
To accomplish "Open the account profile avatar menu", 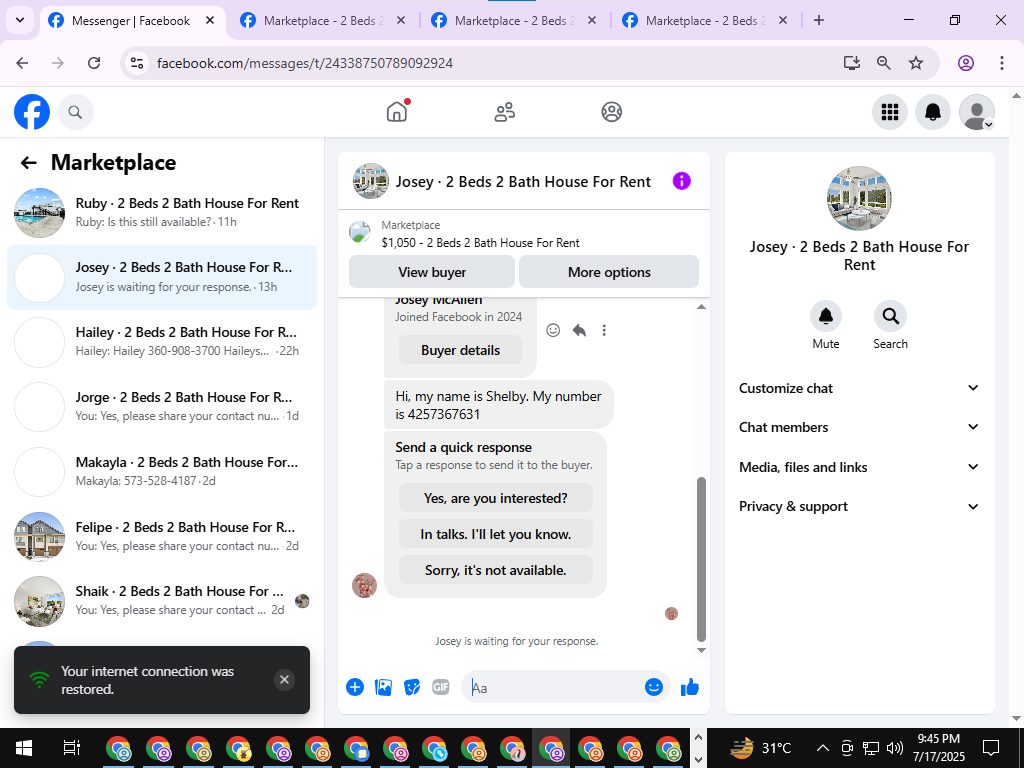I will pyautogui.click(x=976, y=112).
